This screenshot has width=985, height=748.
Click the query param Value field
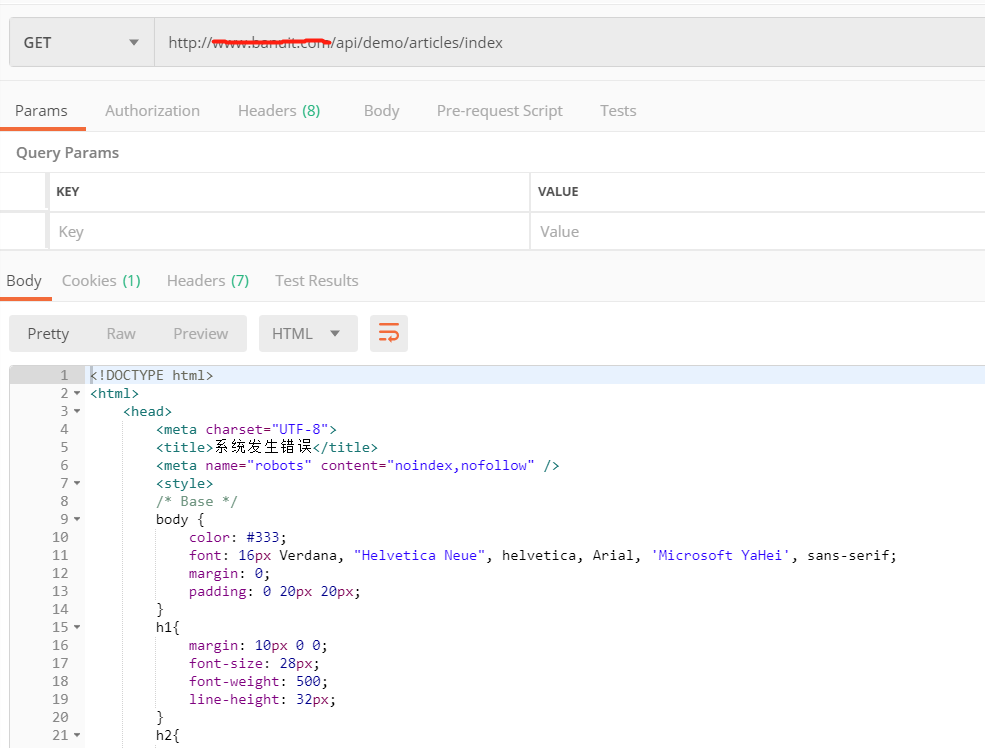(758, 232)
